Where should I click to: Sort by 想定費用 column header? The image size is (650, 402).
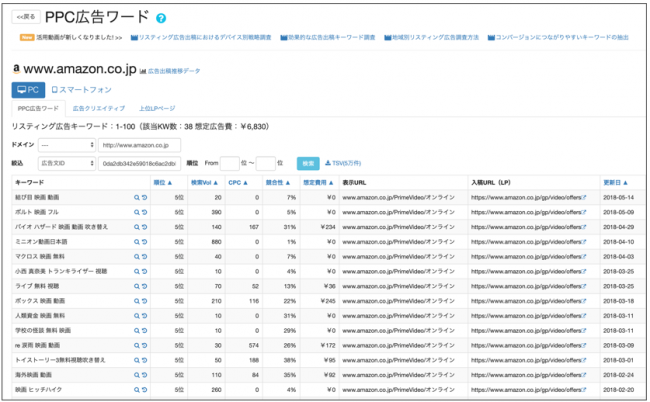(x=318, y=182)
